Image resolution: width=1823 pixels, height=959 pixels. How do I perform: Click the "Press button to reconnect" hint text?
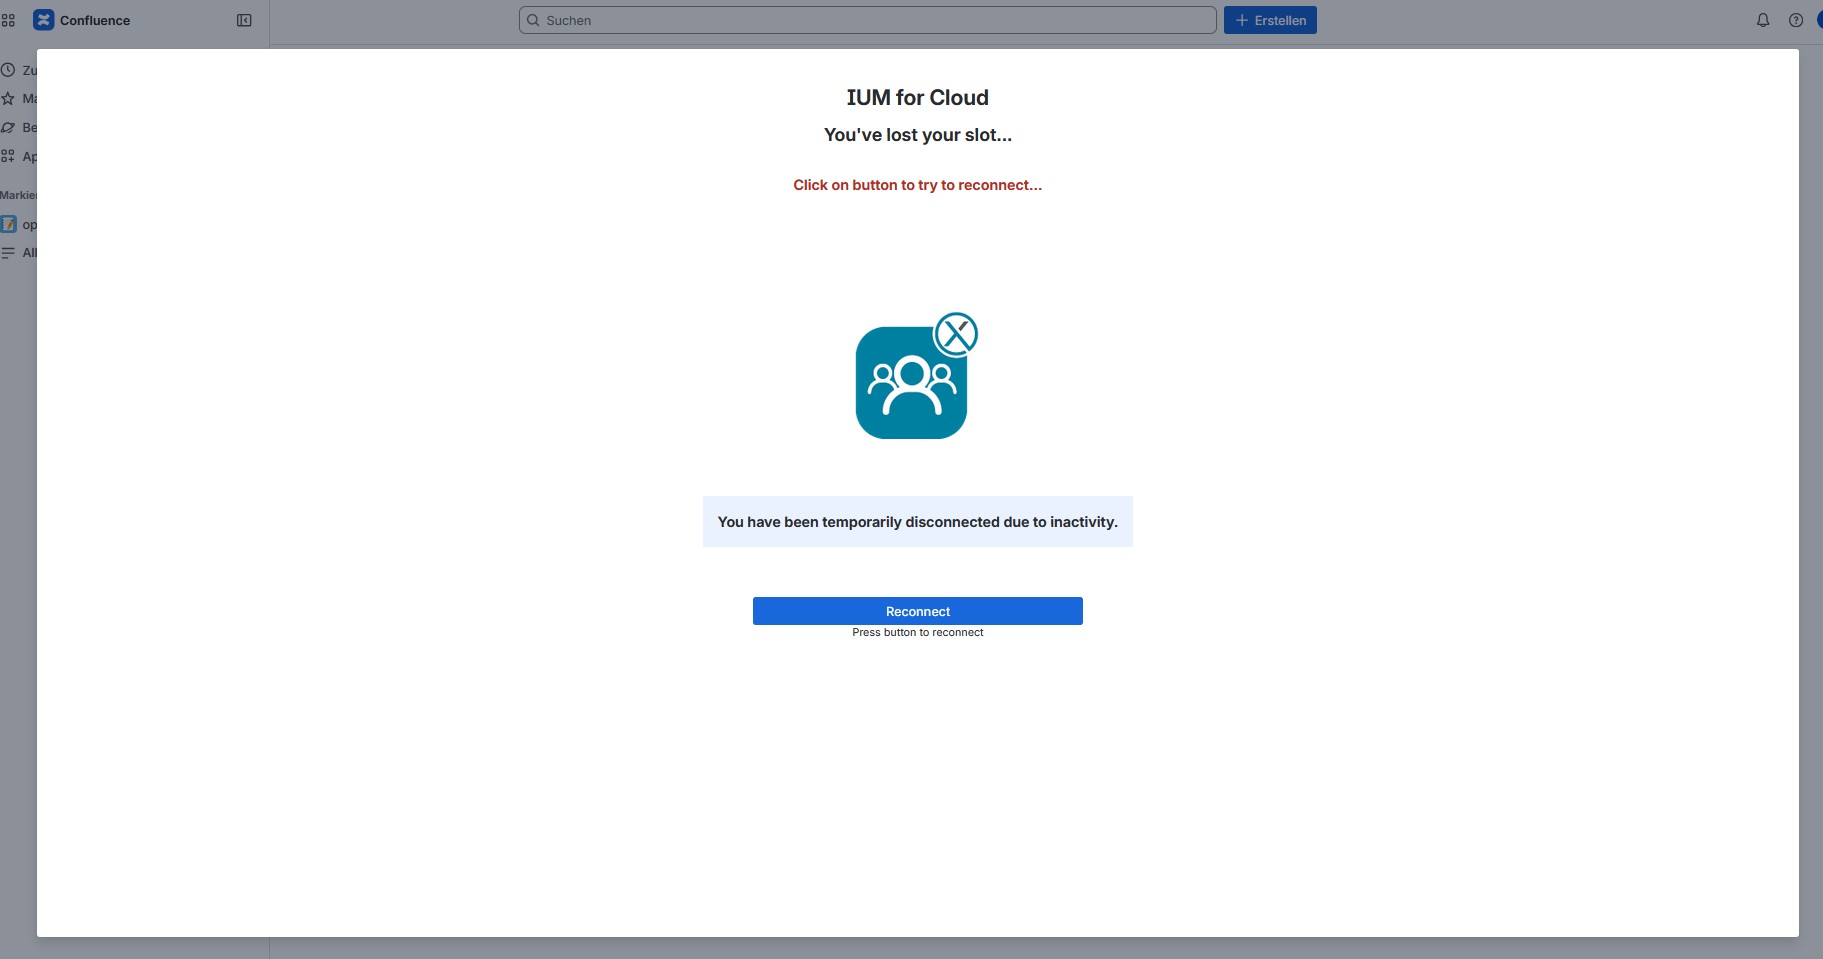pyautogui.click(x=918, y=632)
